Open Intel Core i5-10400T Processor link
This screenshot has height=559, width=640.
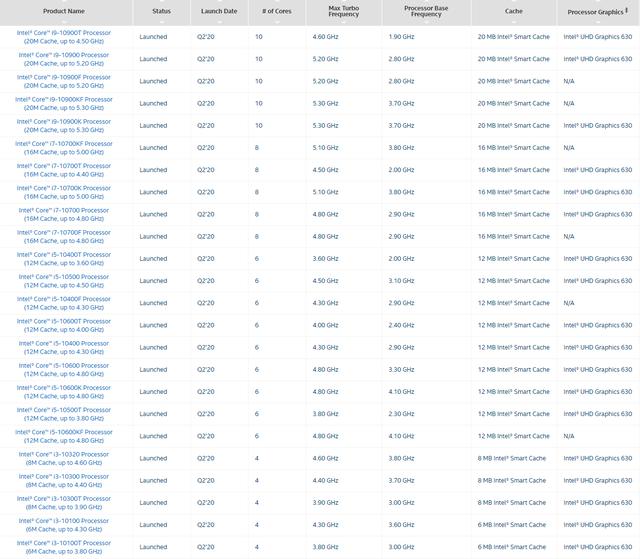tap(64, 259)
